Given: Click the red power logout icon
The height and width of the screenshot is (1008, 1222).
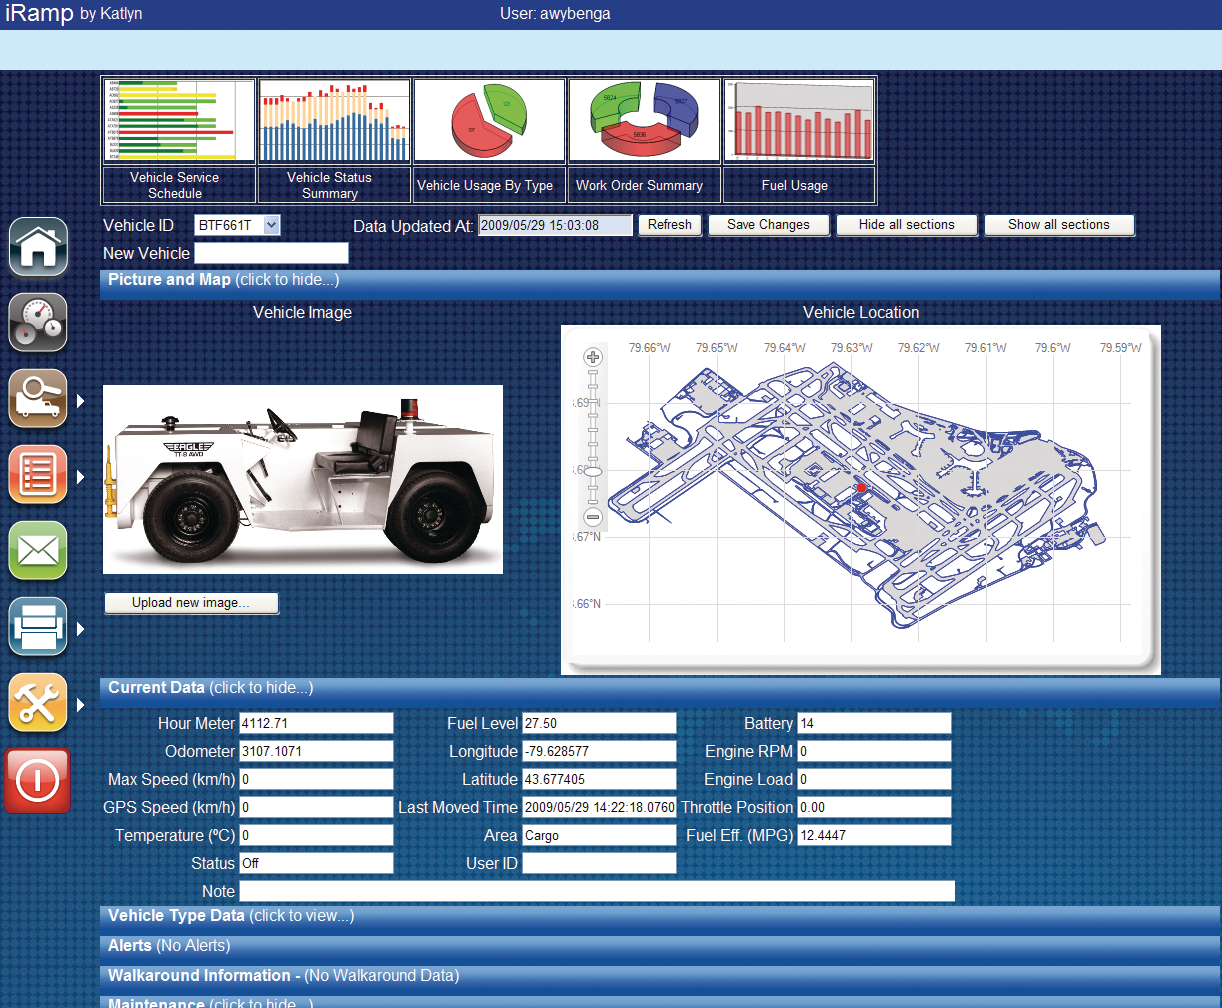Looking at the screenshot, I should (x=38, y=780).
